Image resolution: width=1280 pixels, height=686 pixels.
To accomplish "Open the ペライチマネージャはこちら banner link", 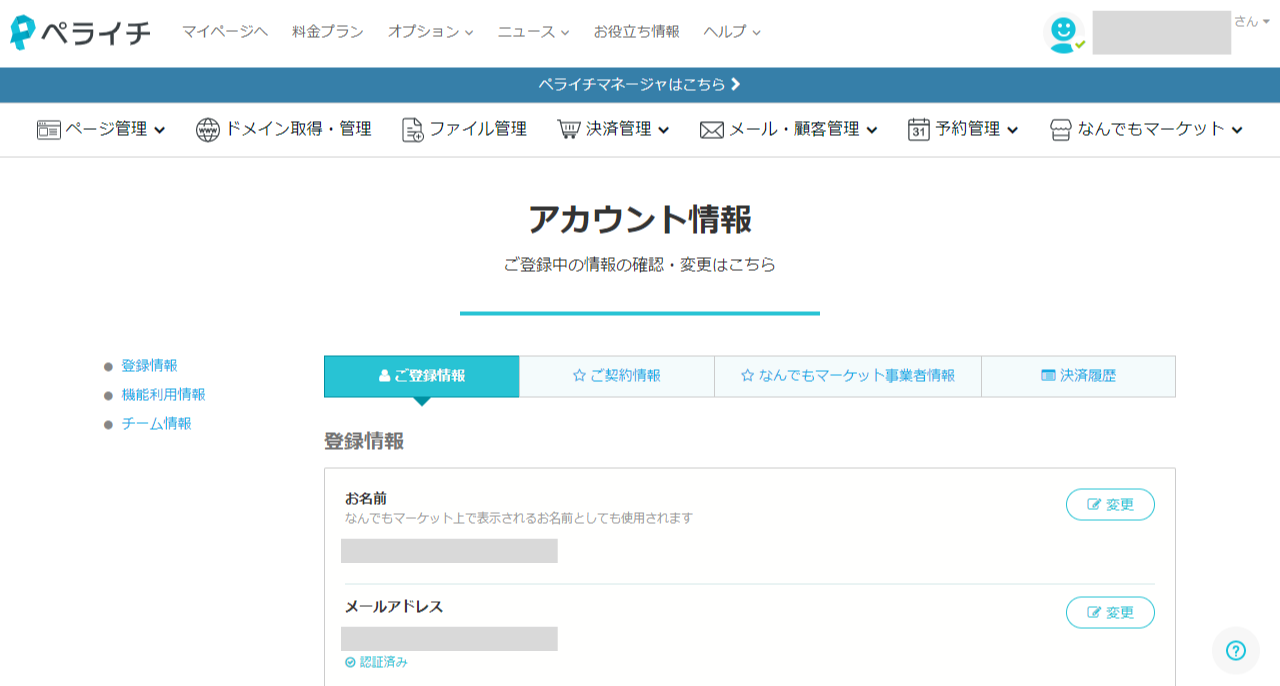I will (640, 85).
